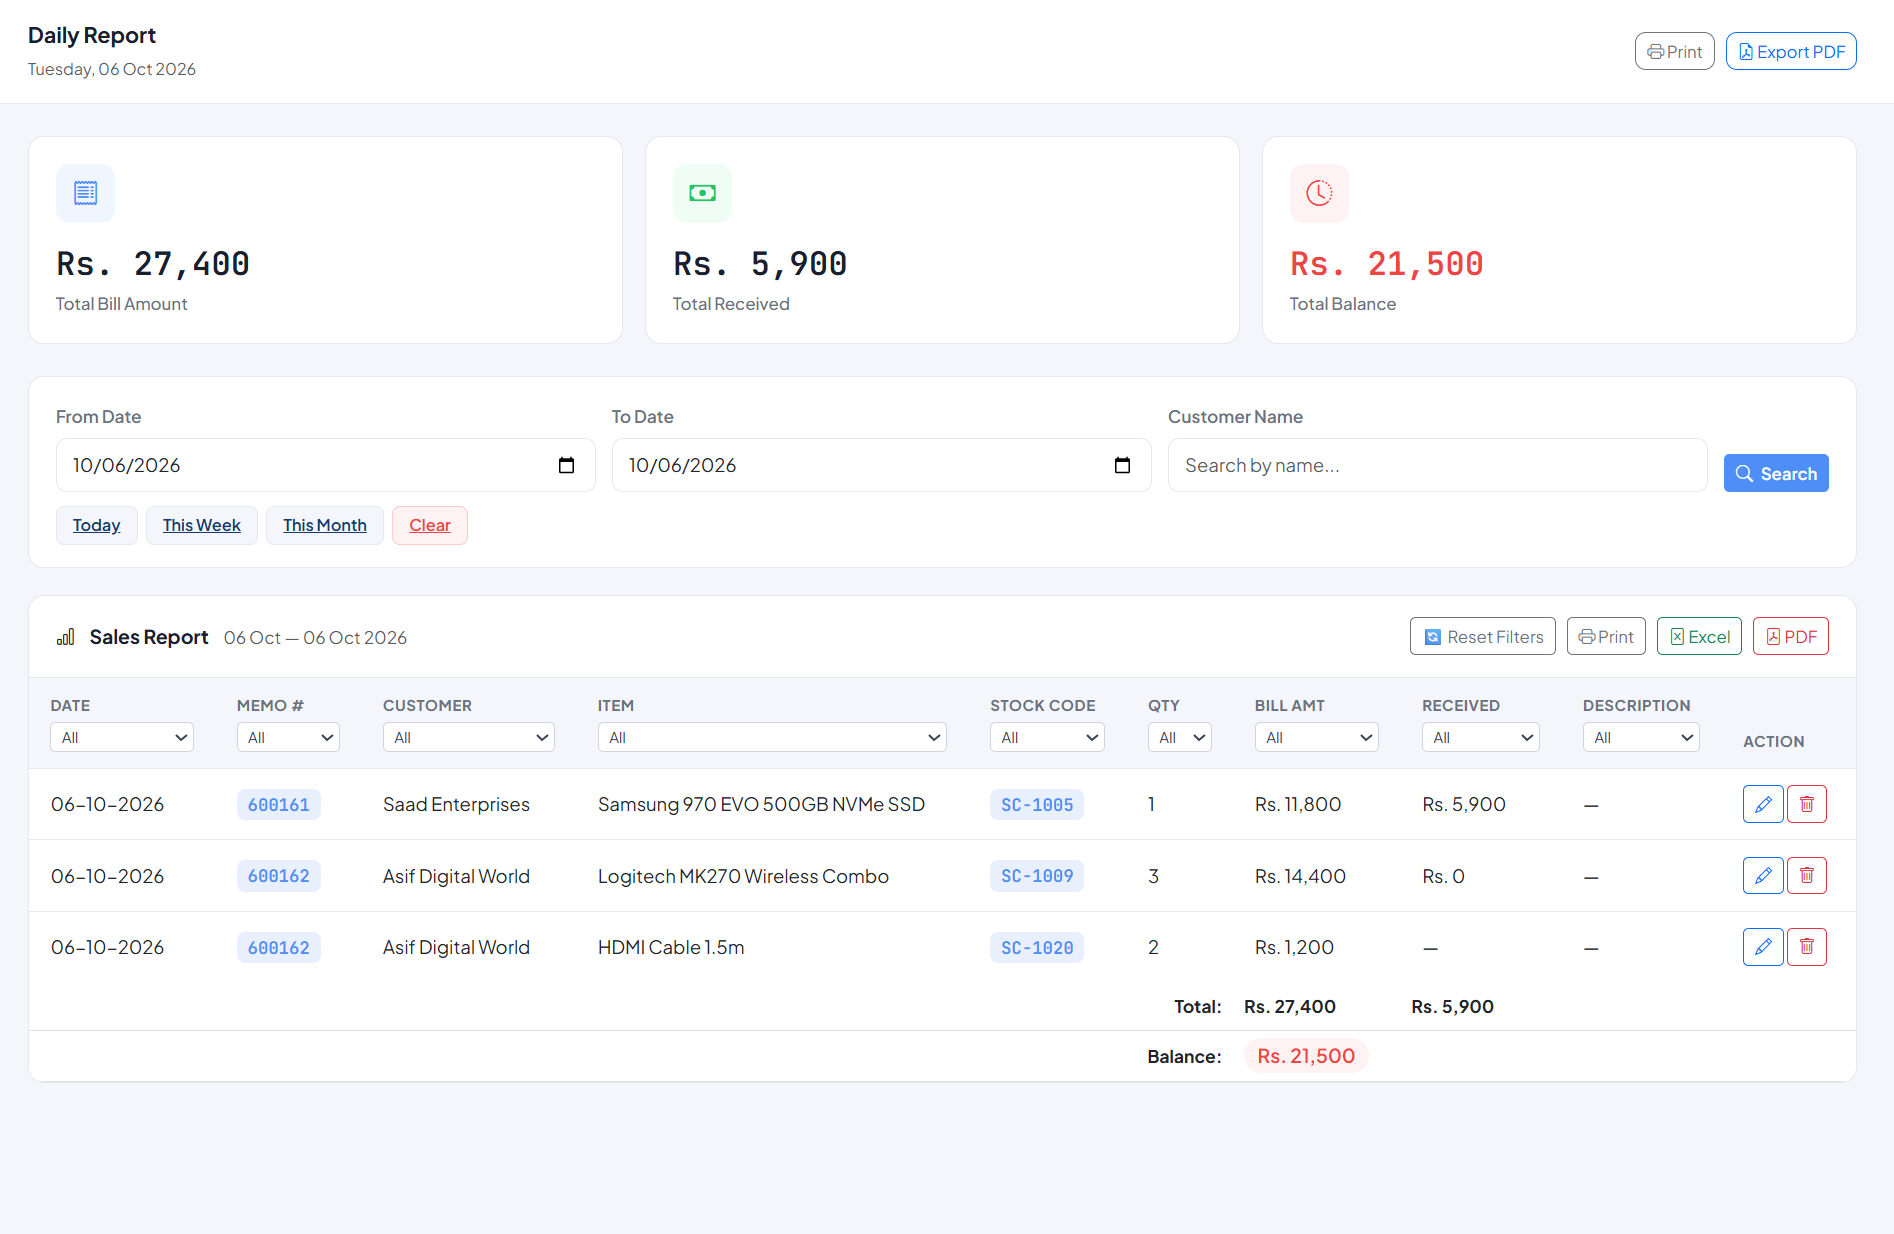This screenshot has height=1234, width=1894.
Task: Open the STOCK CODE column filter dropdown
Action: coord(1047,737)
